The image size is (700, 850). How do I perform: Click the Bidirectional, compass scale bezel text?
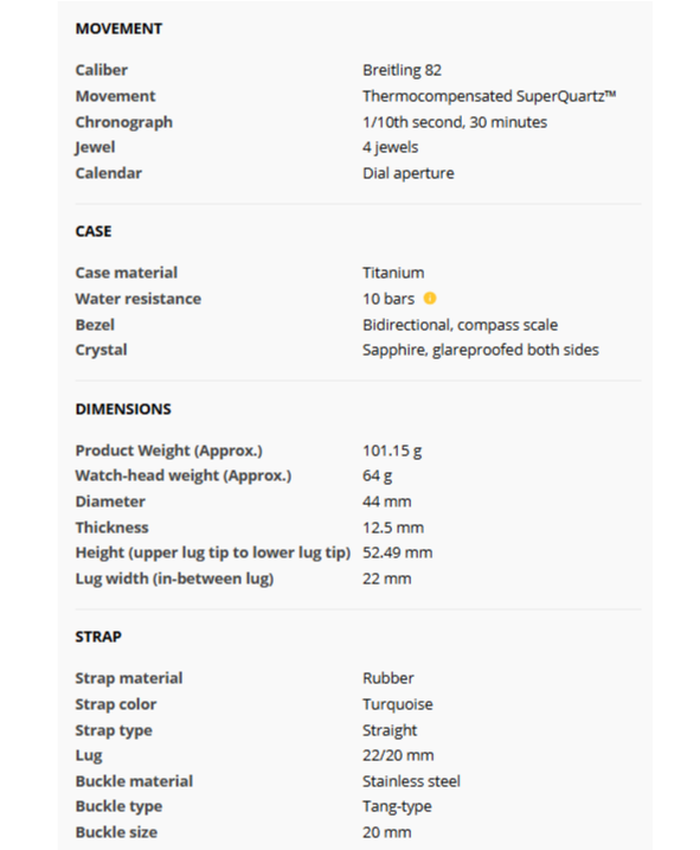click(460, 325)
